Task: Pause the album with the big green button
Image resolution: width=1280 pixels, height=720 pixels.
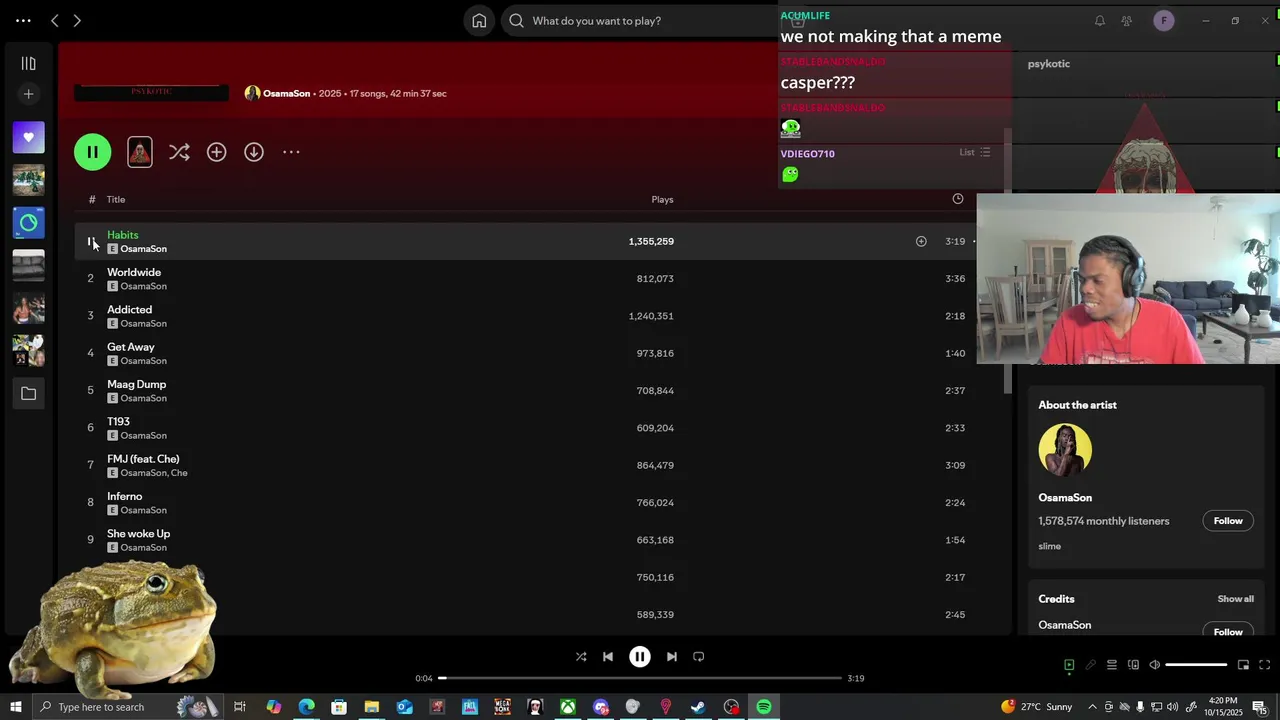Action: click(x=92, y=152)
